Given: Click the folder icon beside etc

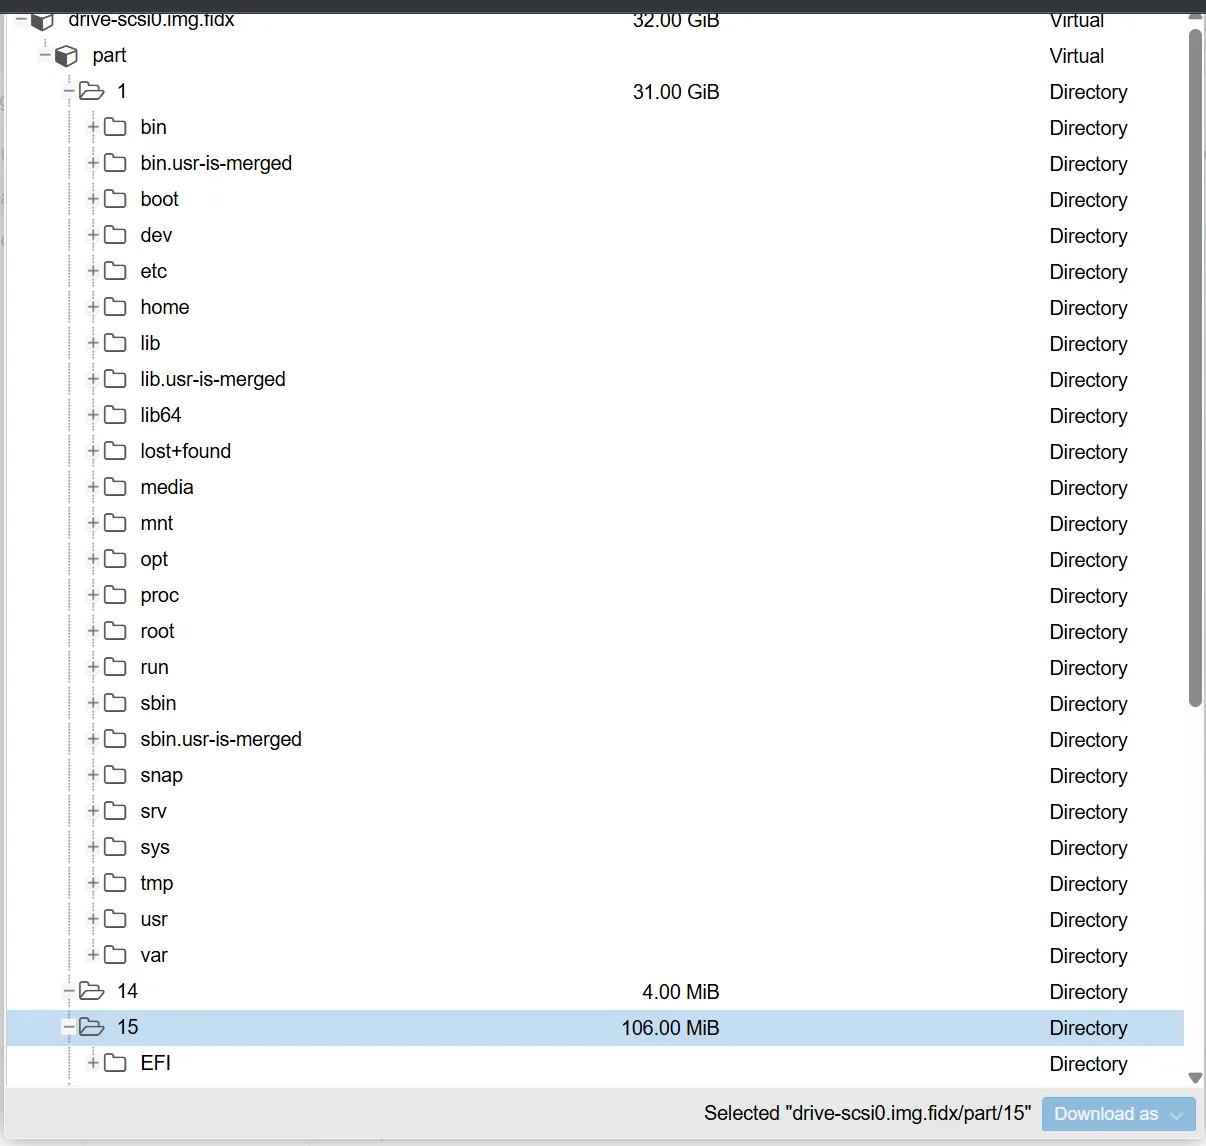Looking at the screenshot, I should (x=115, y=271).
